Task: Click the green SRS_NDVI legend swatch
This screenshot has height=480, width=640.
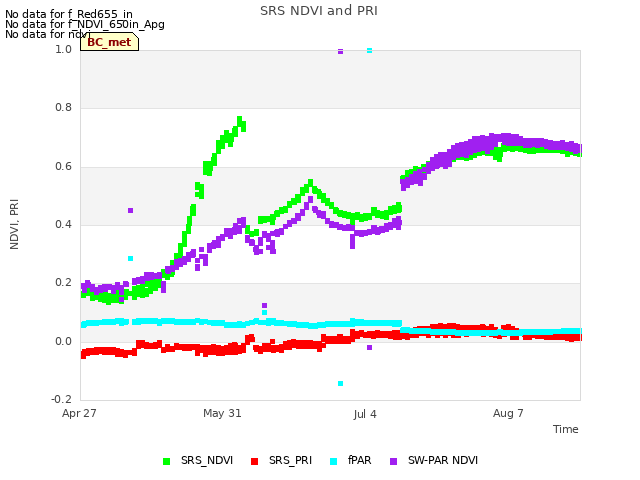Action: click(166, 461)
